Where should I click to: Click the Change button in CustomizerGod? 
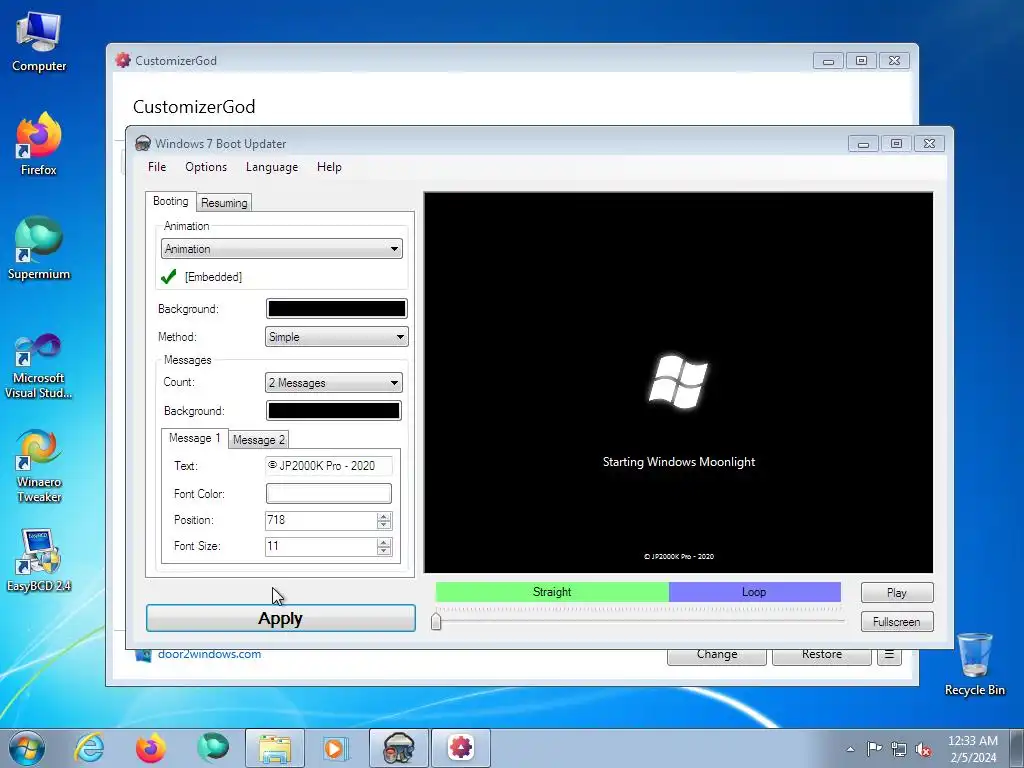pyautogui.click(x=716, y=655)
